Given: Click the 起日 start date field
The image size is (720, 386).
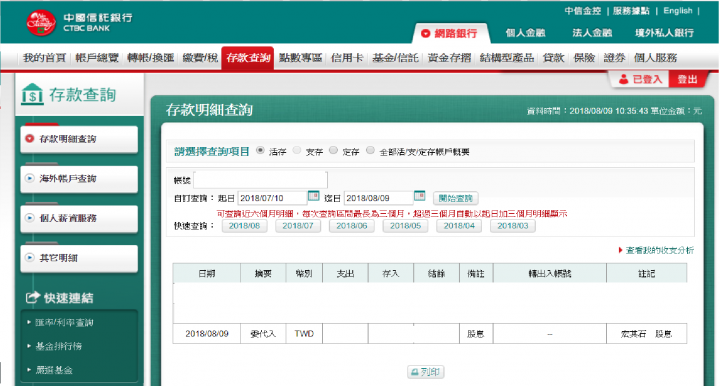Looking at the screenshot, I should [272, 198].
